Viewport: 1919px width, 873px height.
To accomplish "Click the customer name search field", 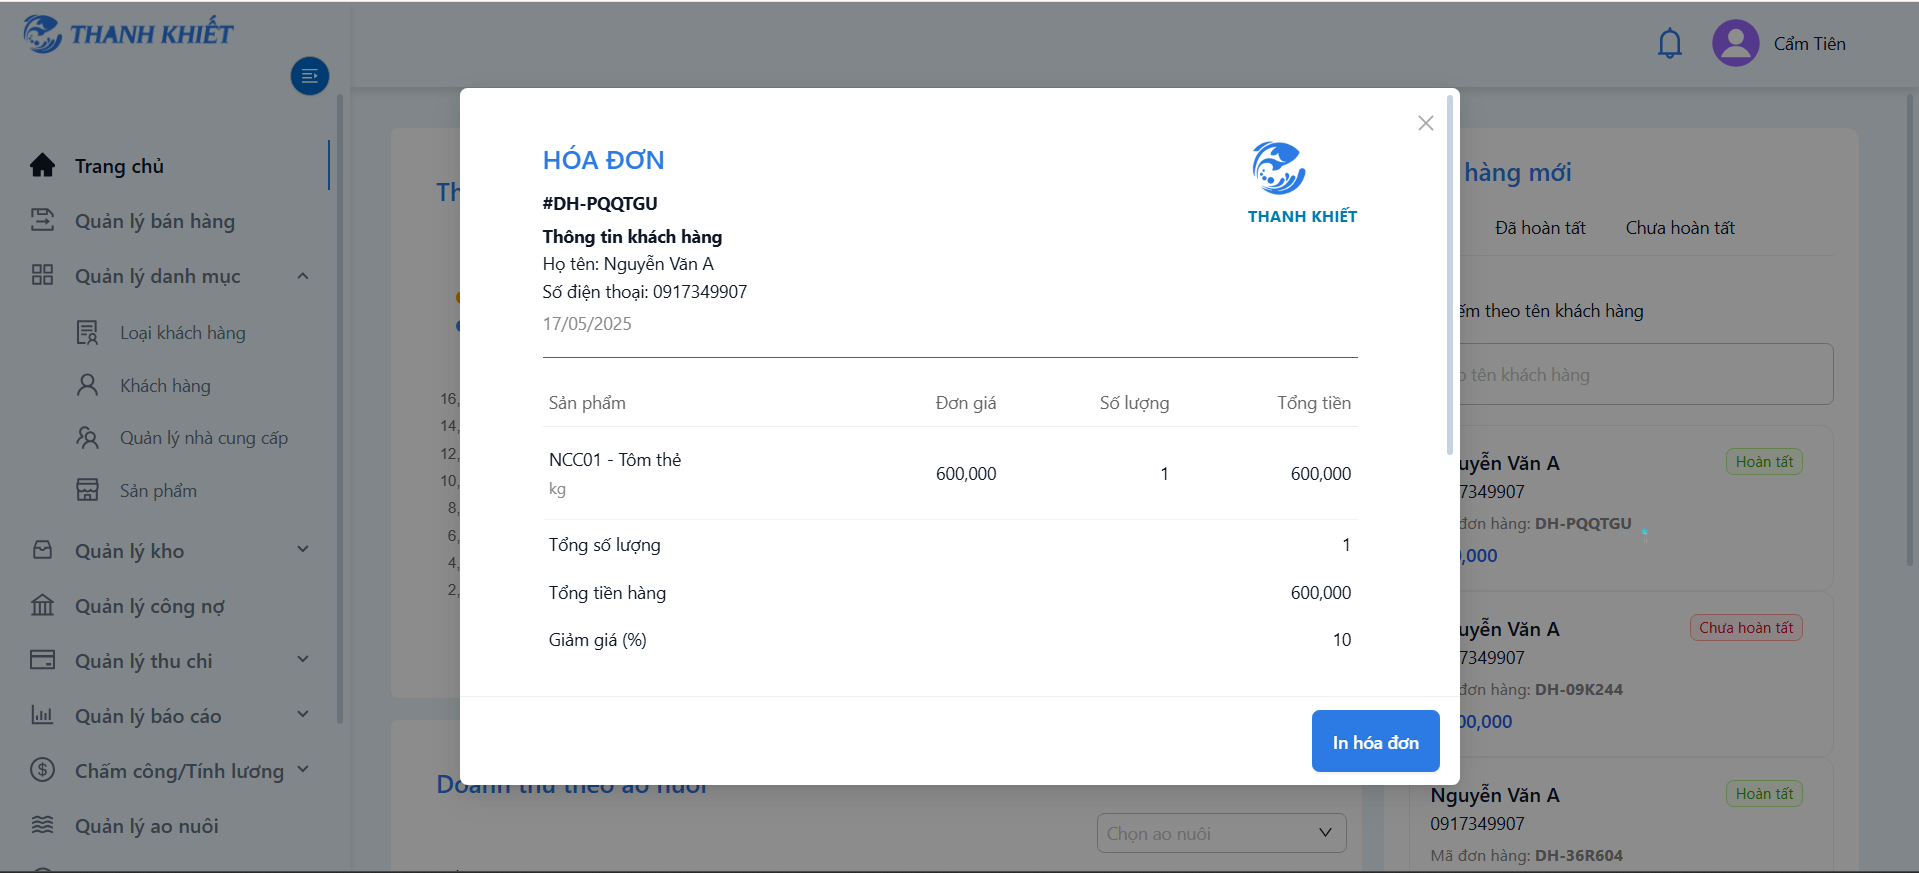I will 1646,374.
